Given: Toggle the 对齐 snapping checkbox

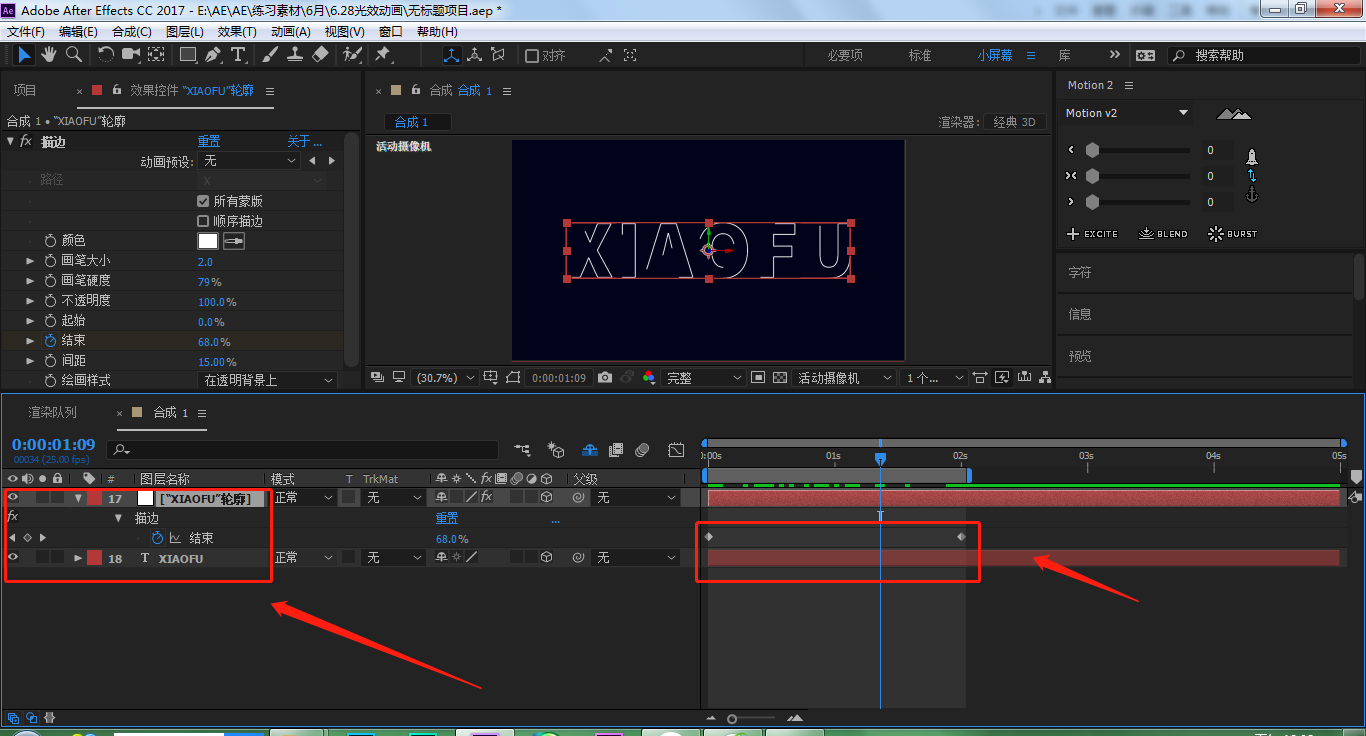Looking at the screenshot, I should point(532,56).
